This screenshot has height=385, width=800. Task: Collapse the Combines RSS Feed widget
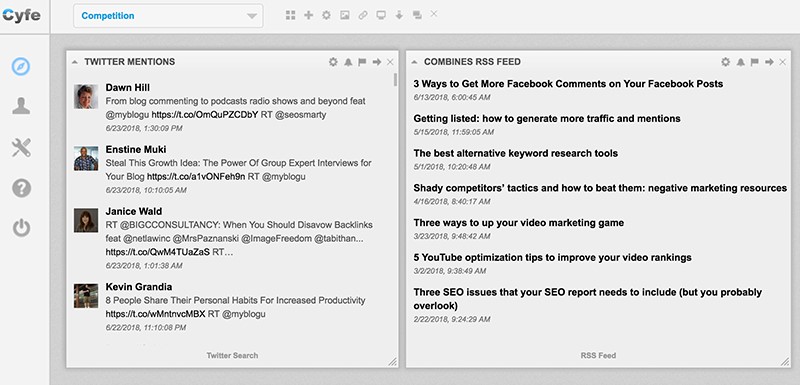tap(414, 62)
